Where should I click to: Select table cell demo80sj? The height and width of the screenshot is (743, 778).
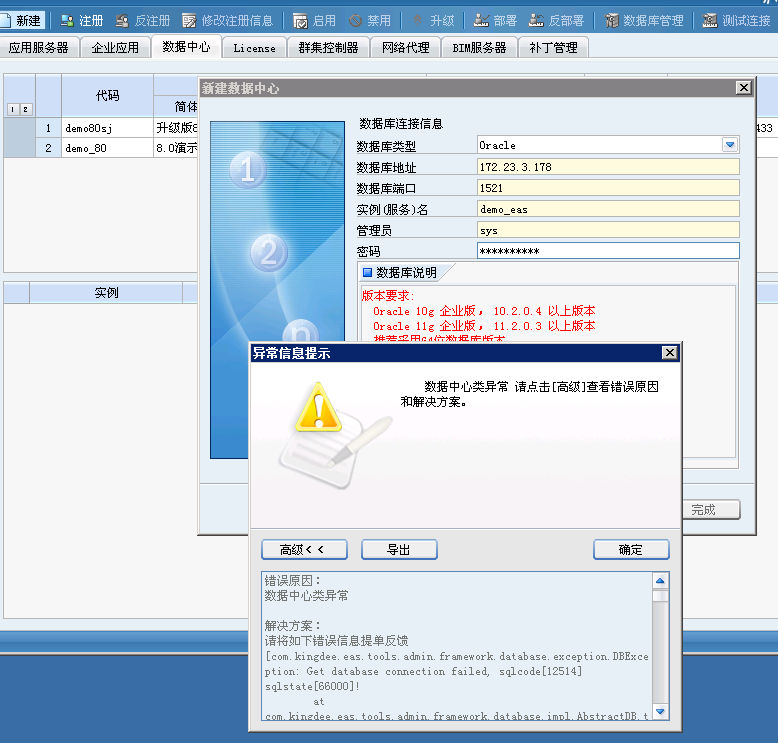pyautogui.click(x=107, y=128)
